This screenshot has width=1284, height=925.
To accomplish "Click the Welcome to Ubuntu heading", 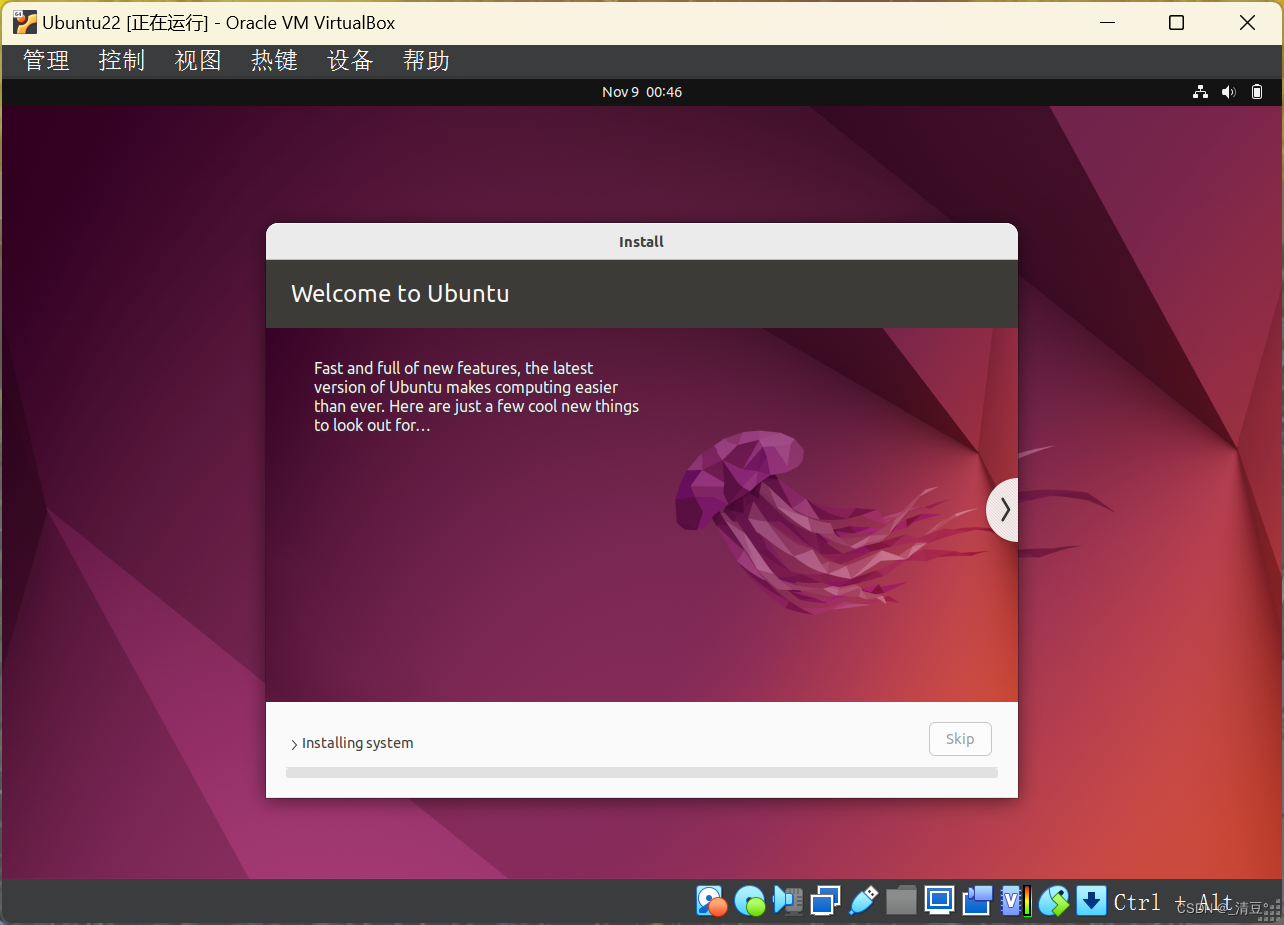I will tap(400, 294).
